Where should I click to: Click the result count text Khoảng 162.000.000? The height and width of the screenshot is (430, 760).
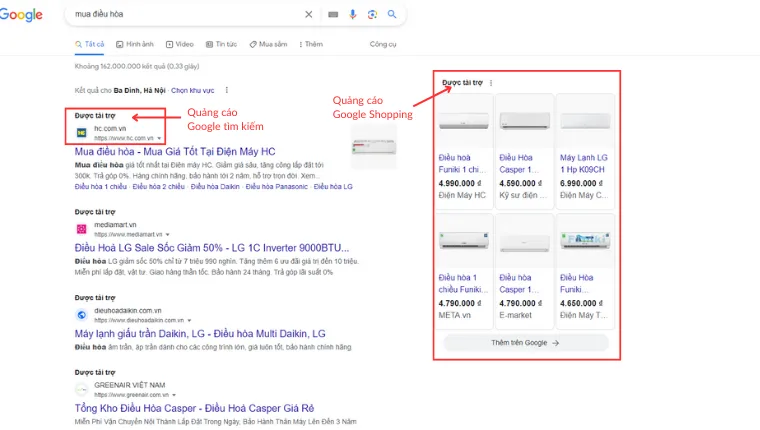point(137,66)
